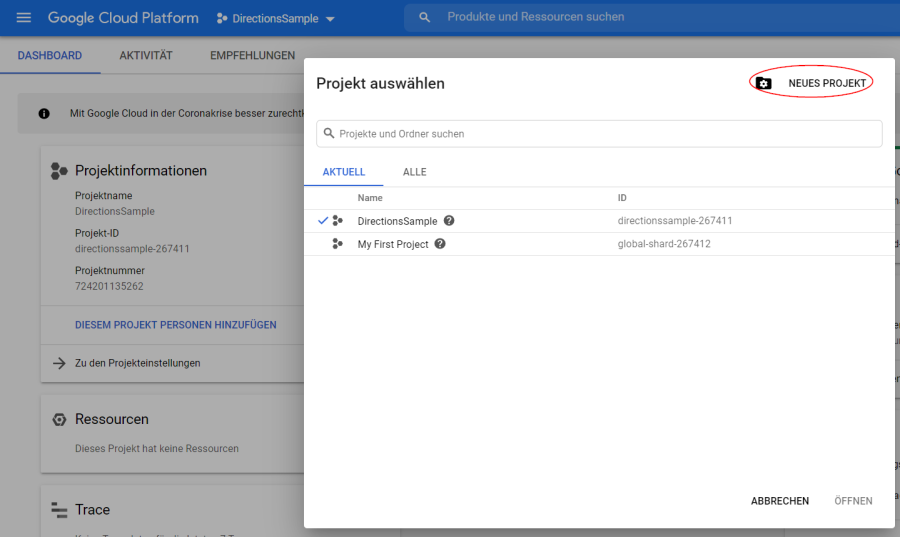The image size is (900, 537).
Task: Click the new project folder icon
Action: pos(764,83)
